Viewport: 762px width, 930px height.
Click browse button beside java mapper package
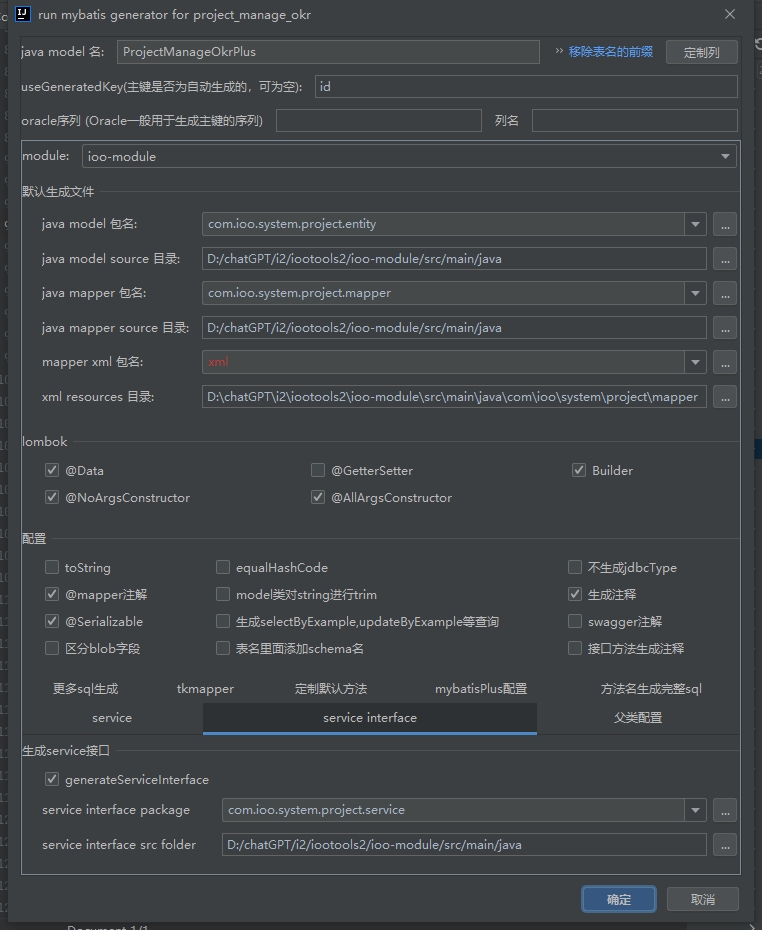(x=725, y=294)
